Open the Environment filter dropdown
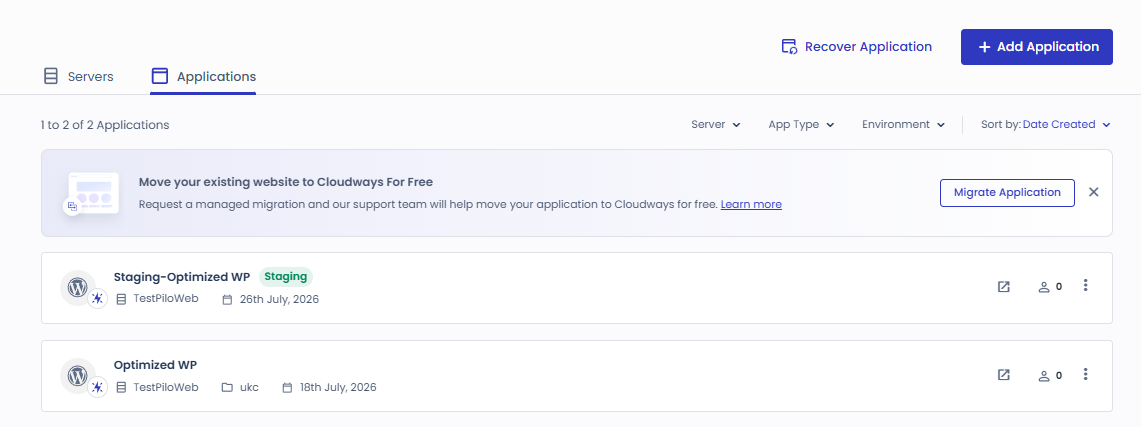 click(x=903, y=124)
